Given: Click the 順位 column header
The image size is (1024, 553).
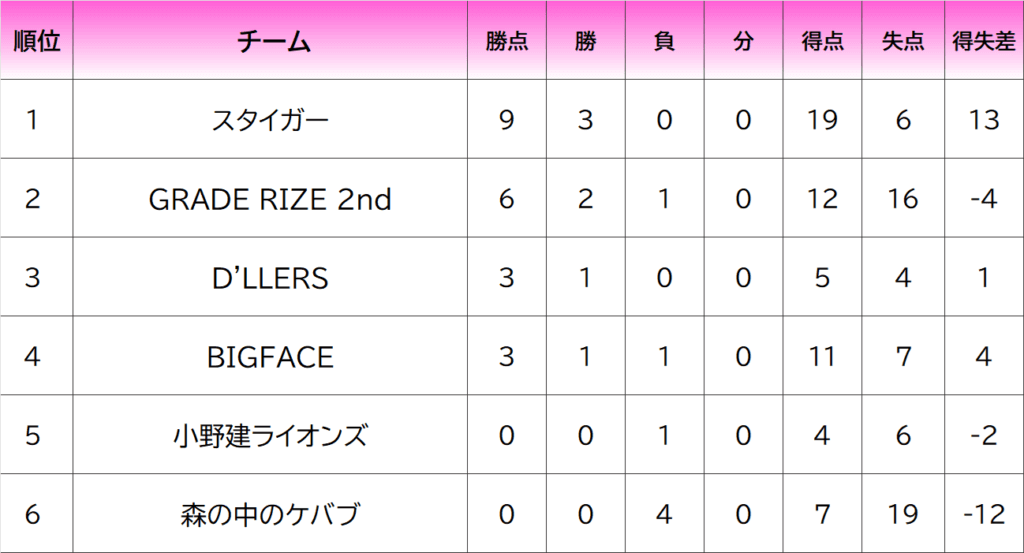Looking at the screenshot, I should [37, 40].
